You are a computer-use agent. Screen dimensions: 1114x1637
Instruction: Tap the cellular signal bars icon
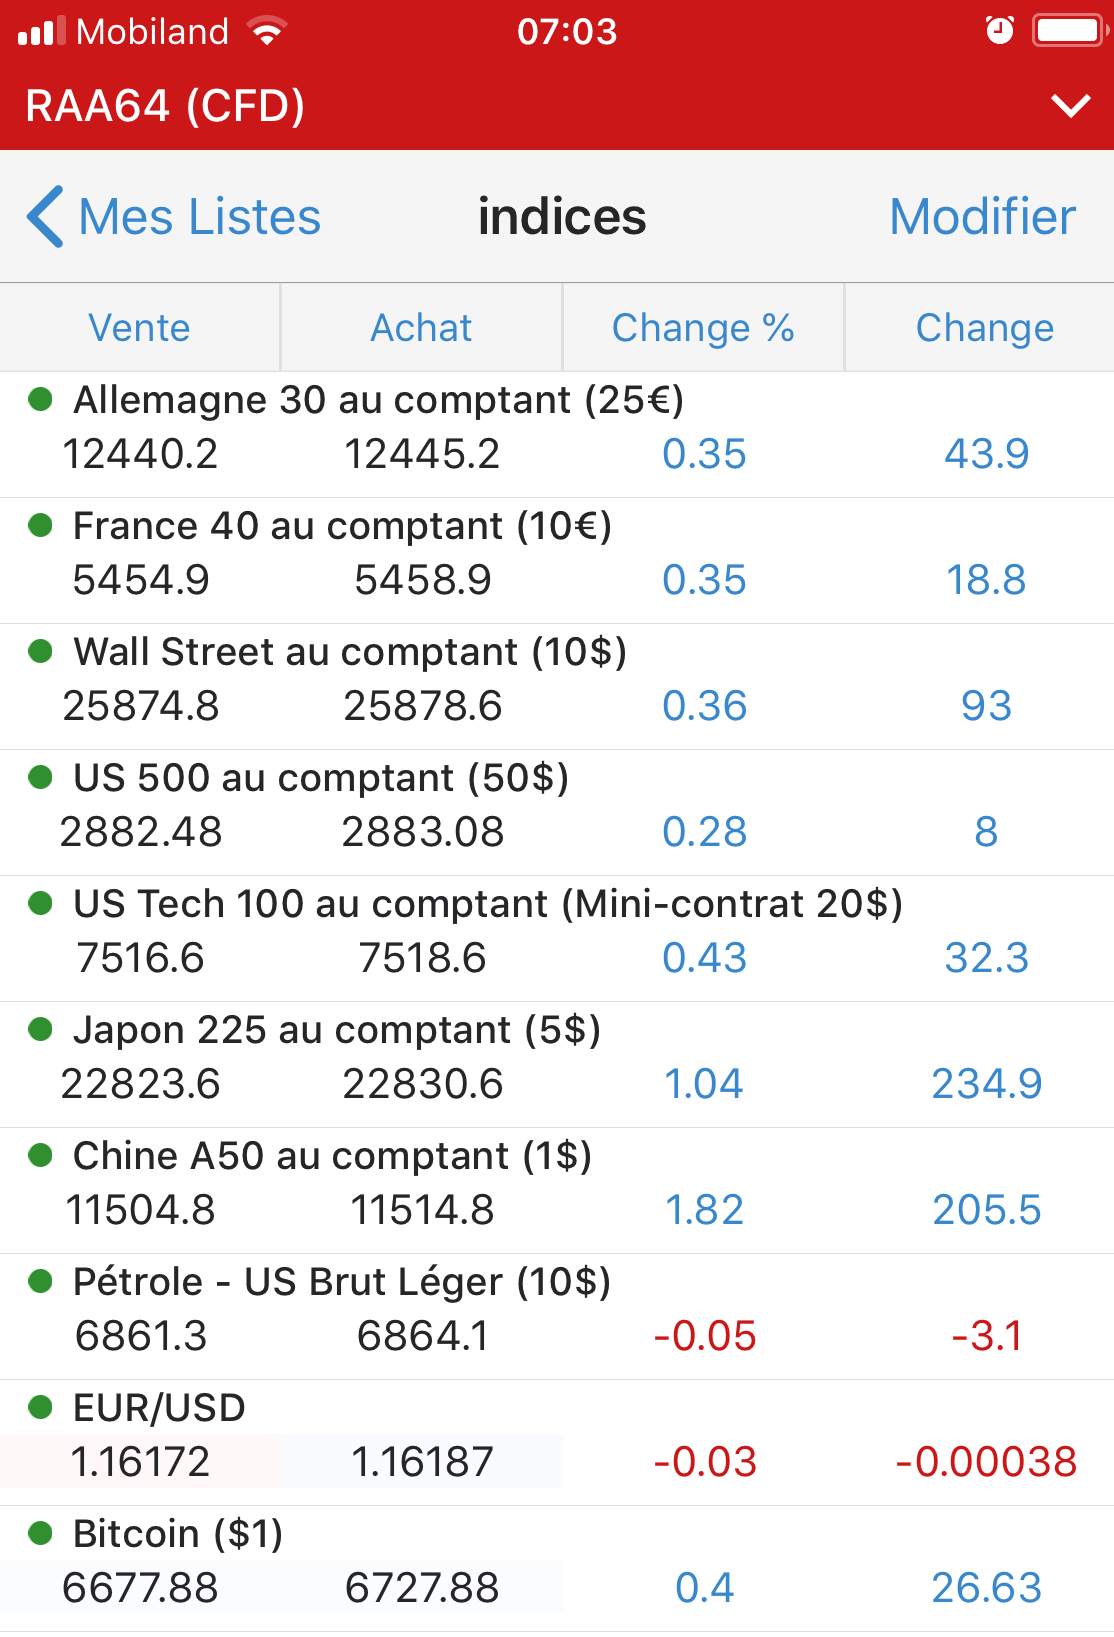pyautogui.click(x=40, y=31)
